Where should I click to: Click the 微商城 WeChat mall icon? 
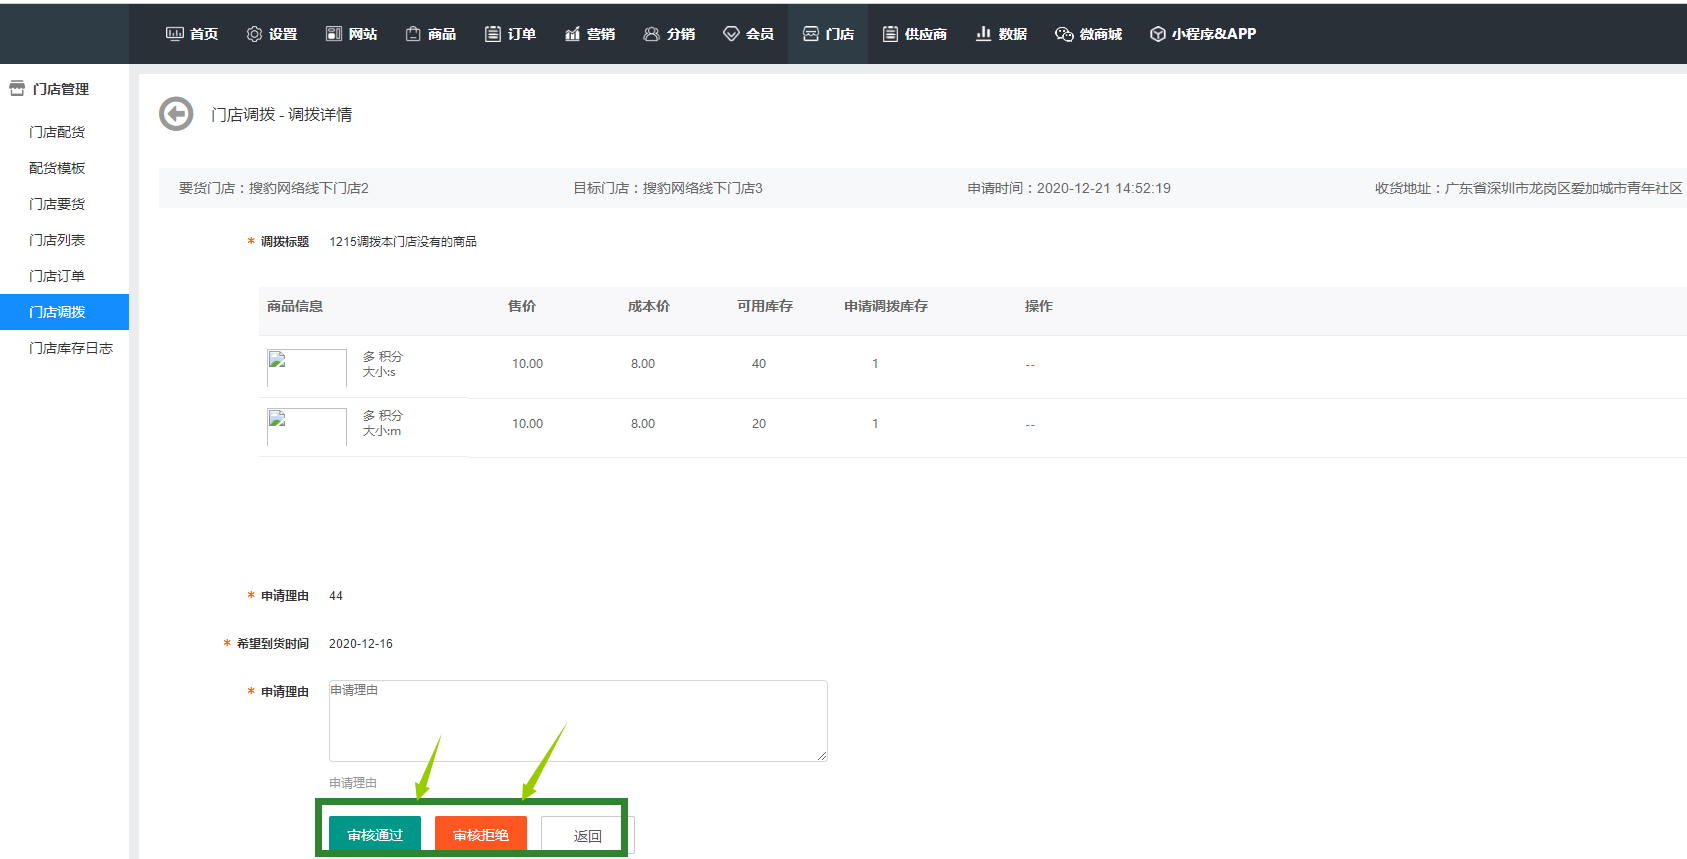(1064, 34)
